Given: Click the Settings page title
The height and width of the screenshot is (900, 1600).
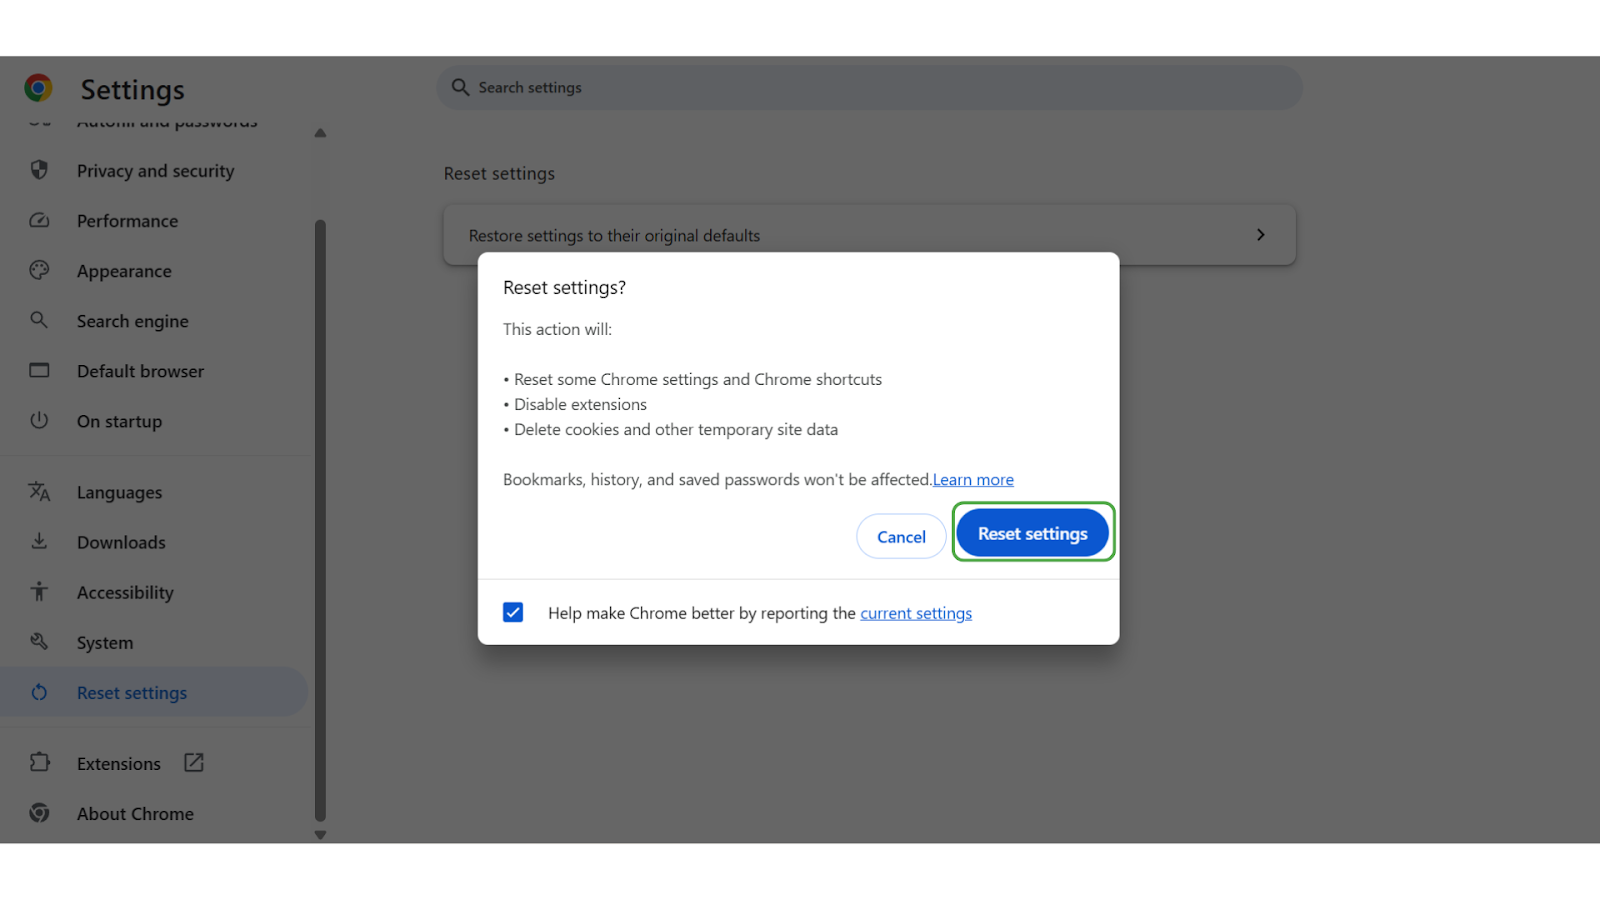Looking at the screenshot, I should (x=133, y=90).
